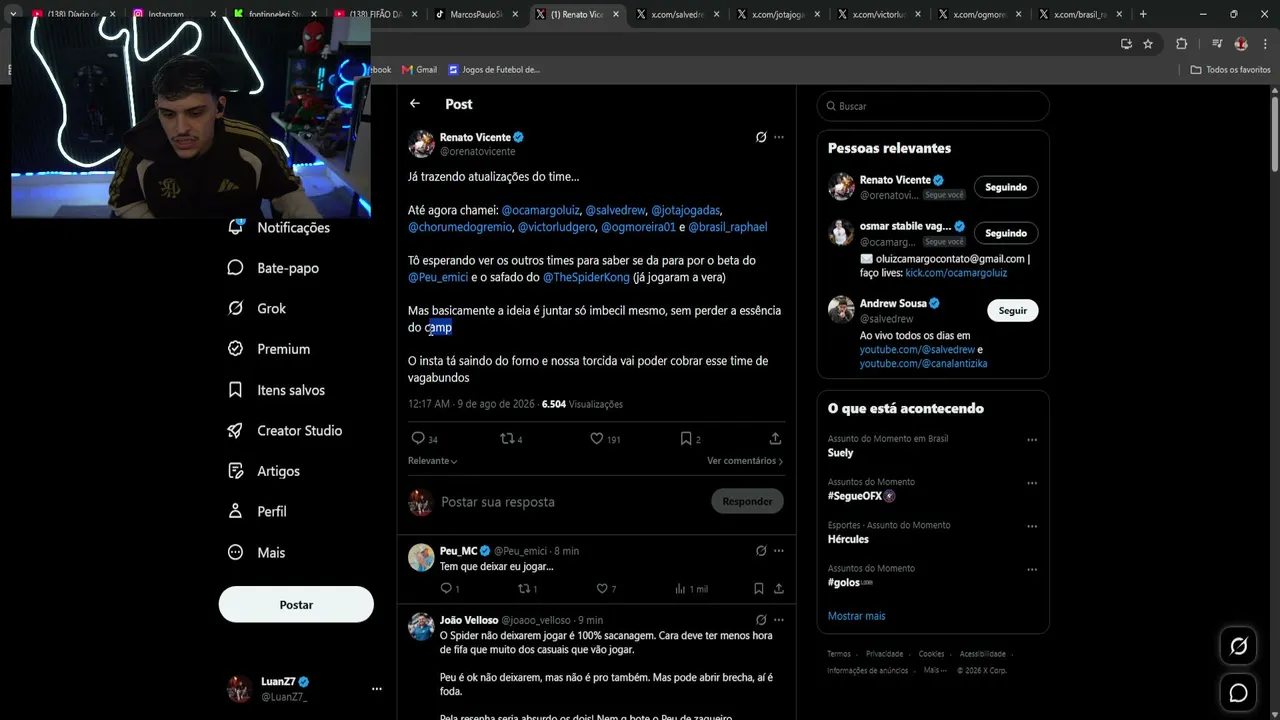The height and width of the screenshot is (720, 1280).
Task: Bookmark the main post with 2 saves
Action: (690, 439)
